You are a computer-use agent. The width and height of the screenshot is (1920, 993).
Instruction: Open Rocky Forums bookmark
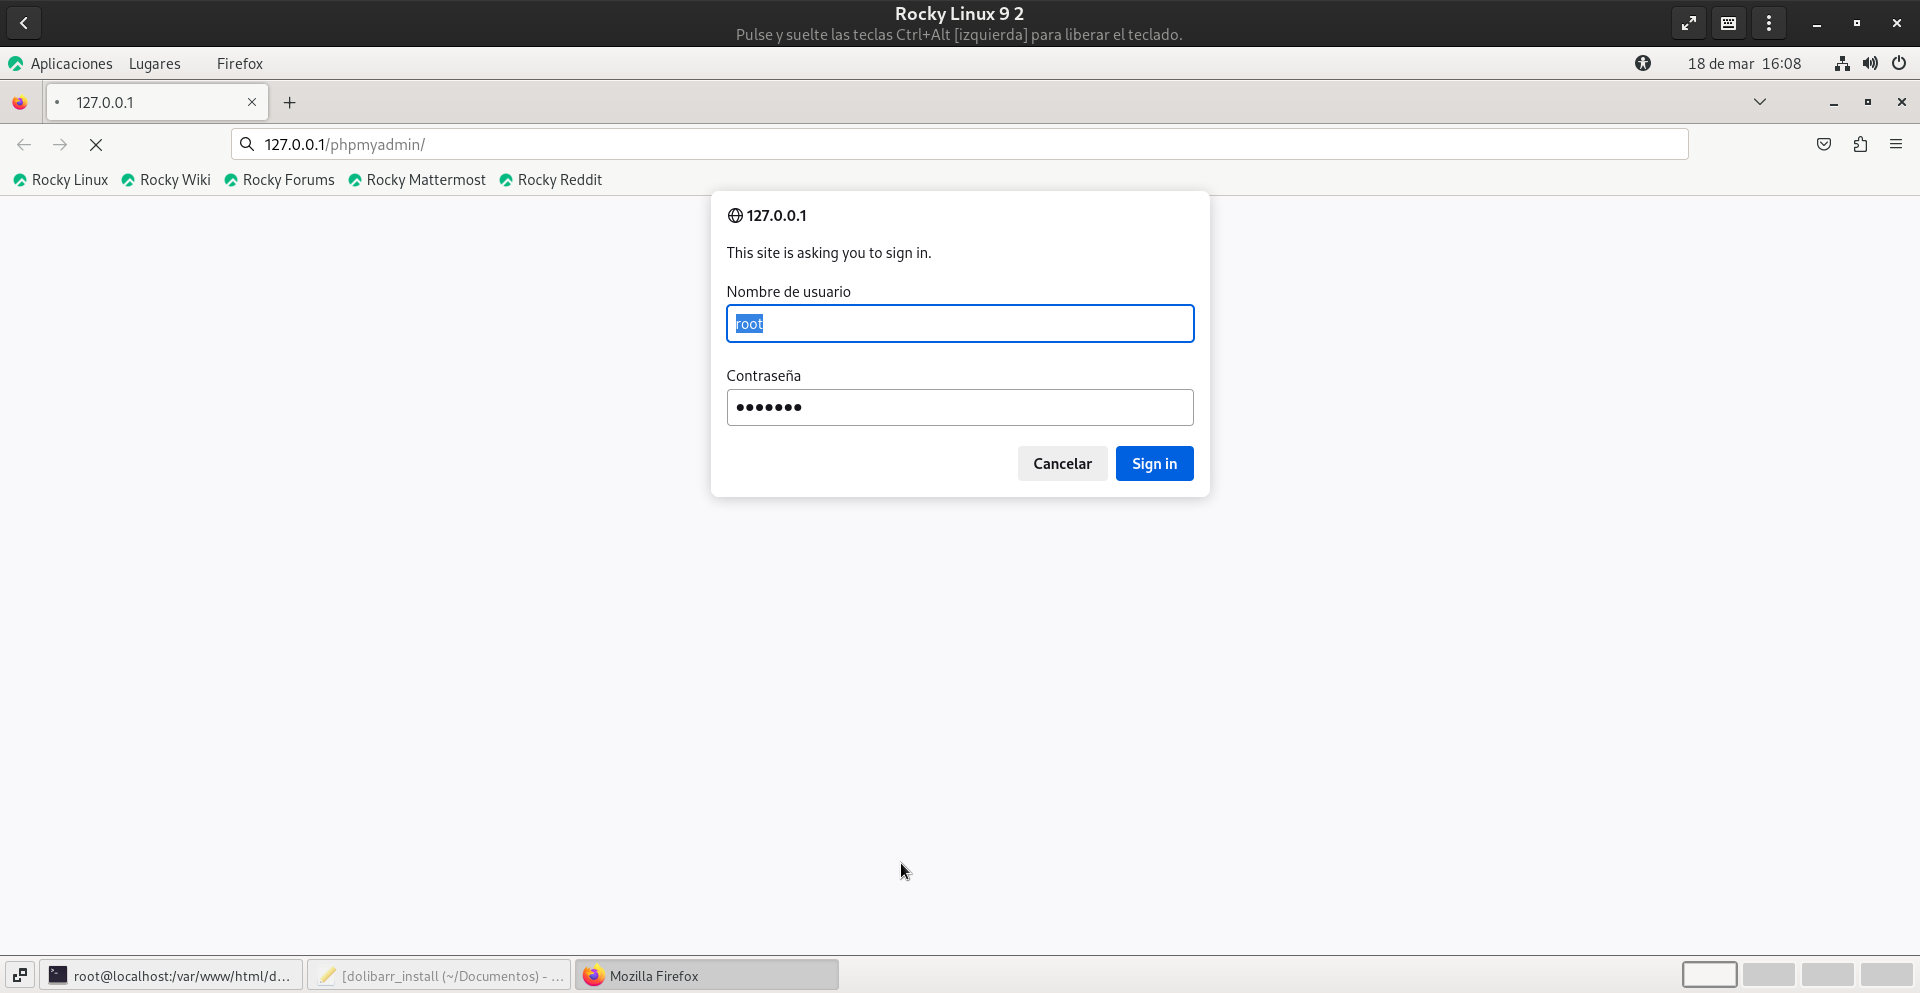280,180
